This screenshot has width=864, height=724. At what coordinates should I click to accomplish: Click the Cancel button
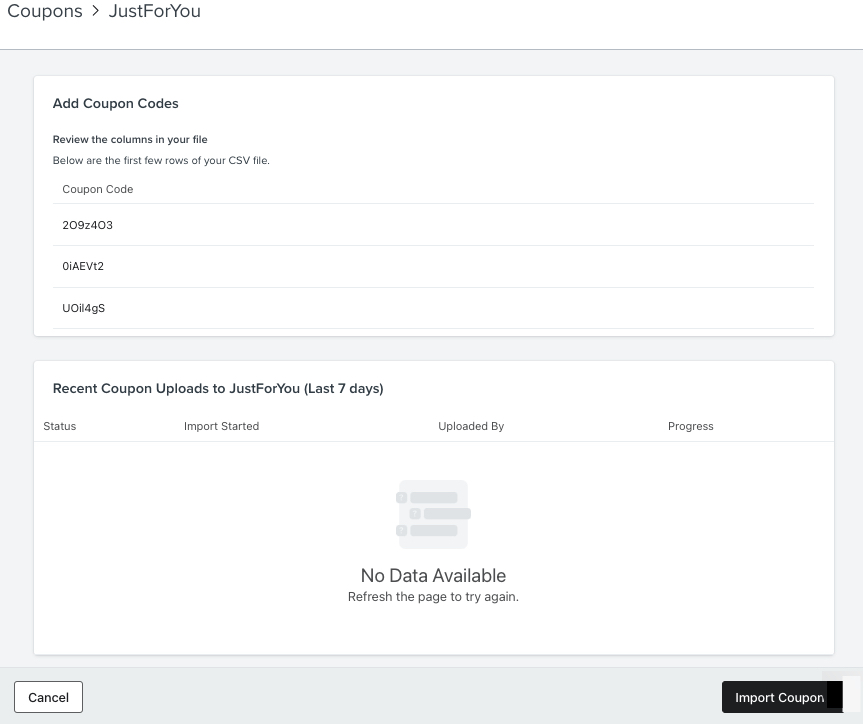coord(47,697)
